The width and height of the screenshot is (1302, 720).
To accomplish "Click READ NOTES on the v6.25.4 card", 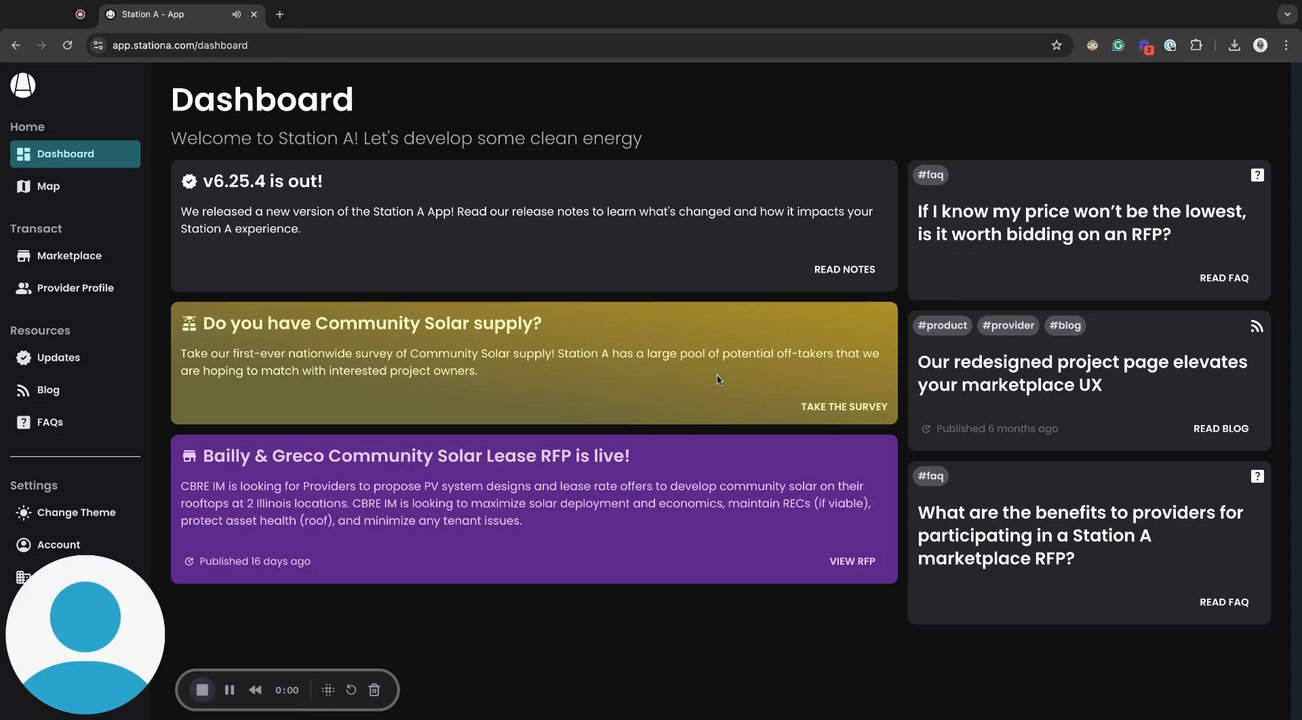I will pos(844,269).
